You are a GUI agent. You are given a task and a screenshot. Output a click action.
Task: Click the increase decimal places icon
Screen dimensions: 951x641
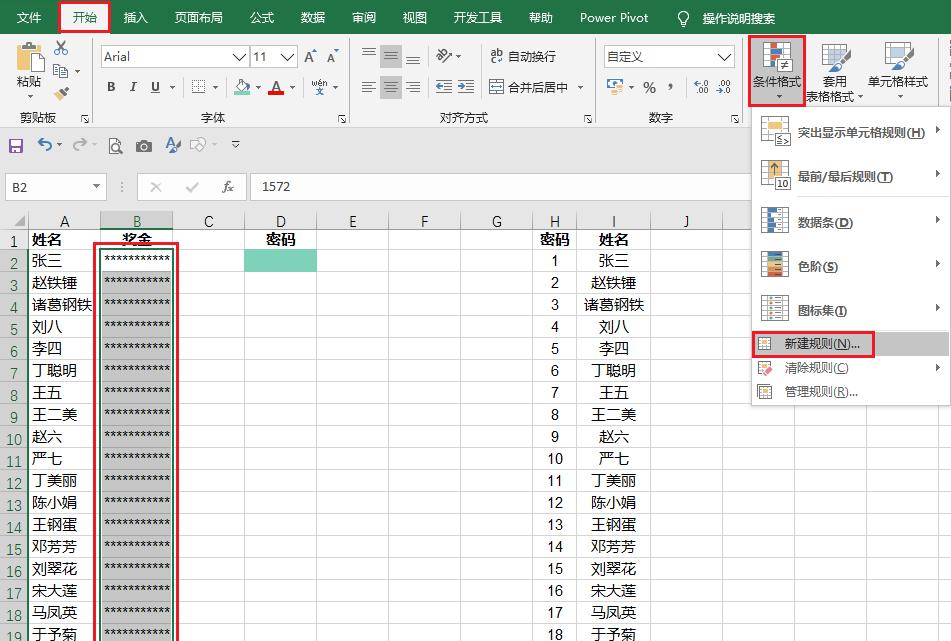click(701, 87)
